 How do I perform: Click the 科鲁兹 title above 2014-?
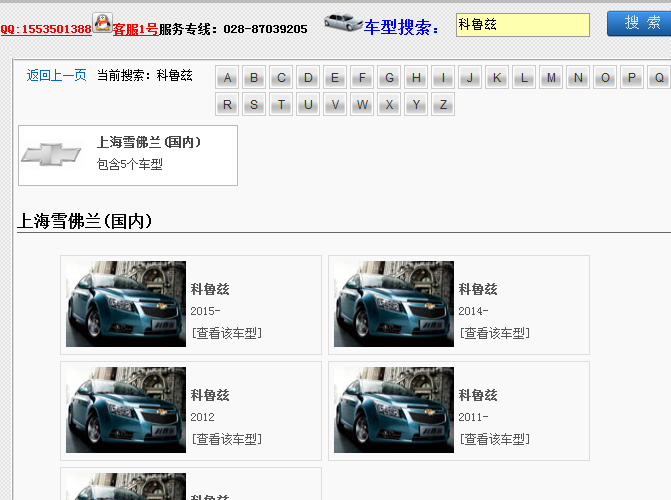tap(478, 289)
